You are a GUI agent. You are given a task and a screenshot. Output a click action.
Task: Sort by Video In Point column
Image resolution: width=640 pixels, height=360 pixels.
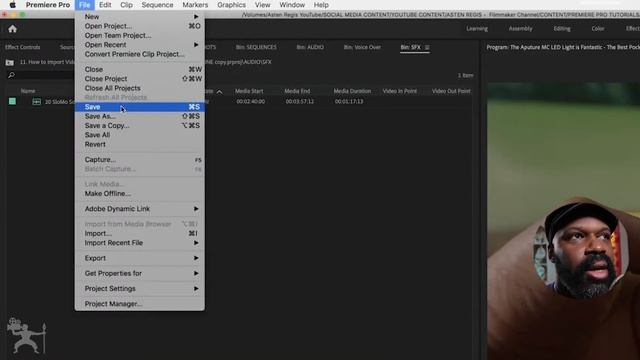[x=400, y=91]
